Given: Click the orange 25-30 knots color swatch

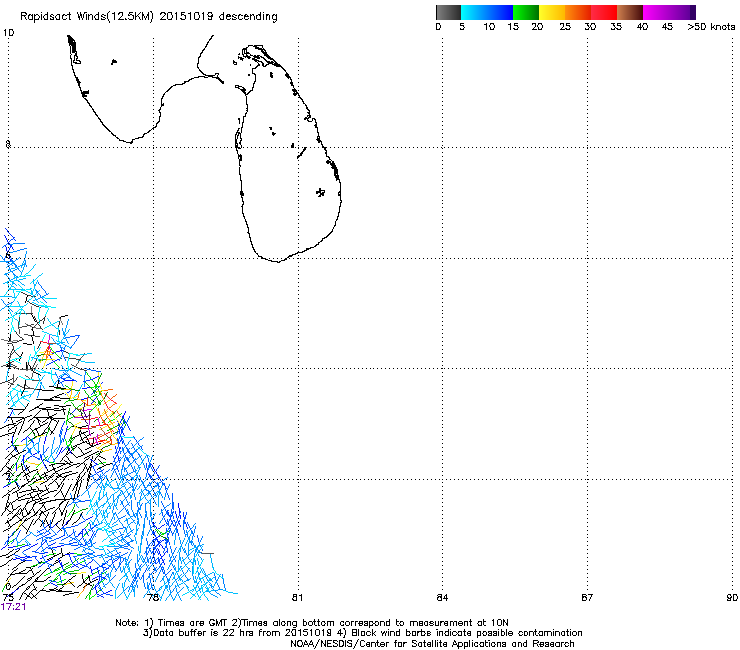Looking at the screenshot, I should click(x=577, y=12).
